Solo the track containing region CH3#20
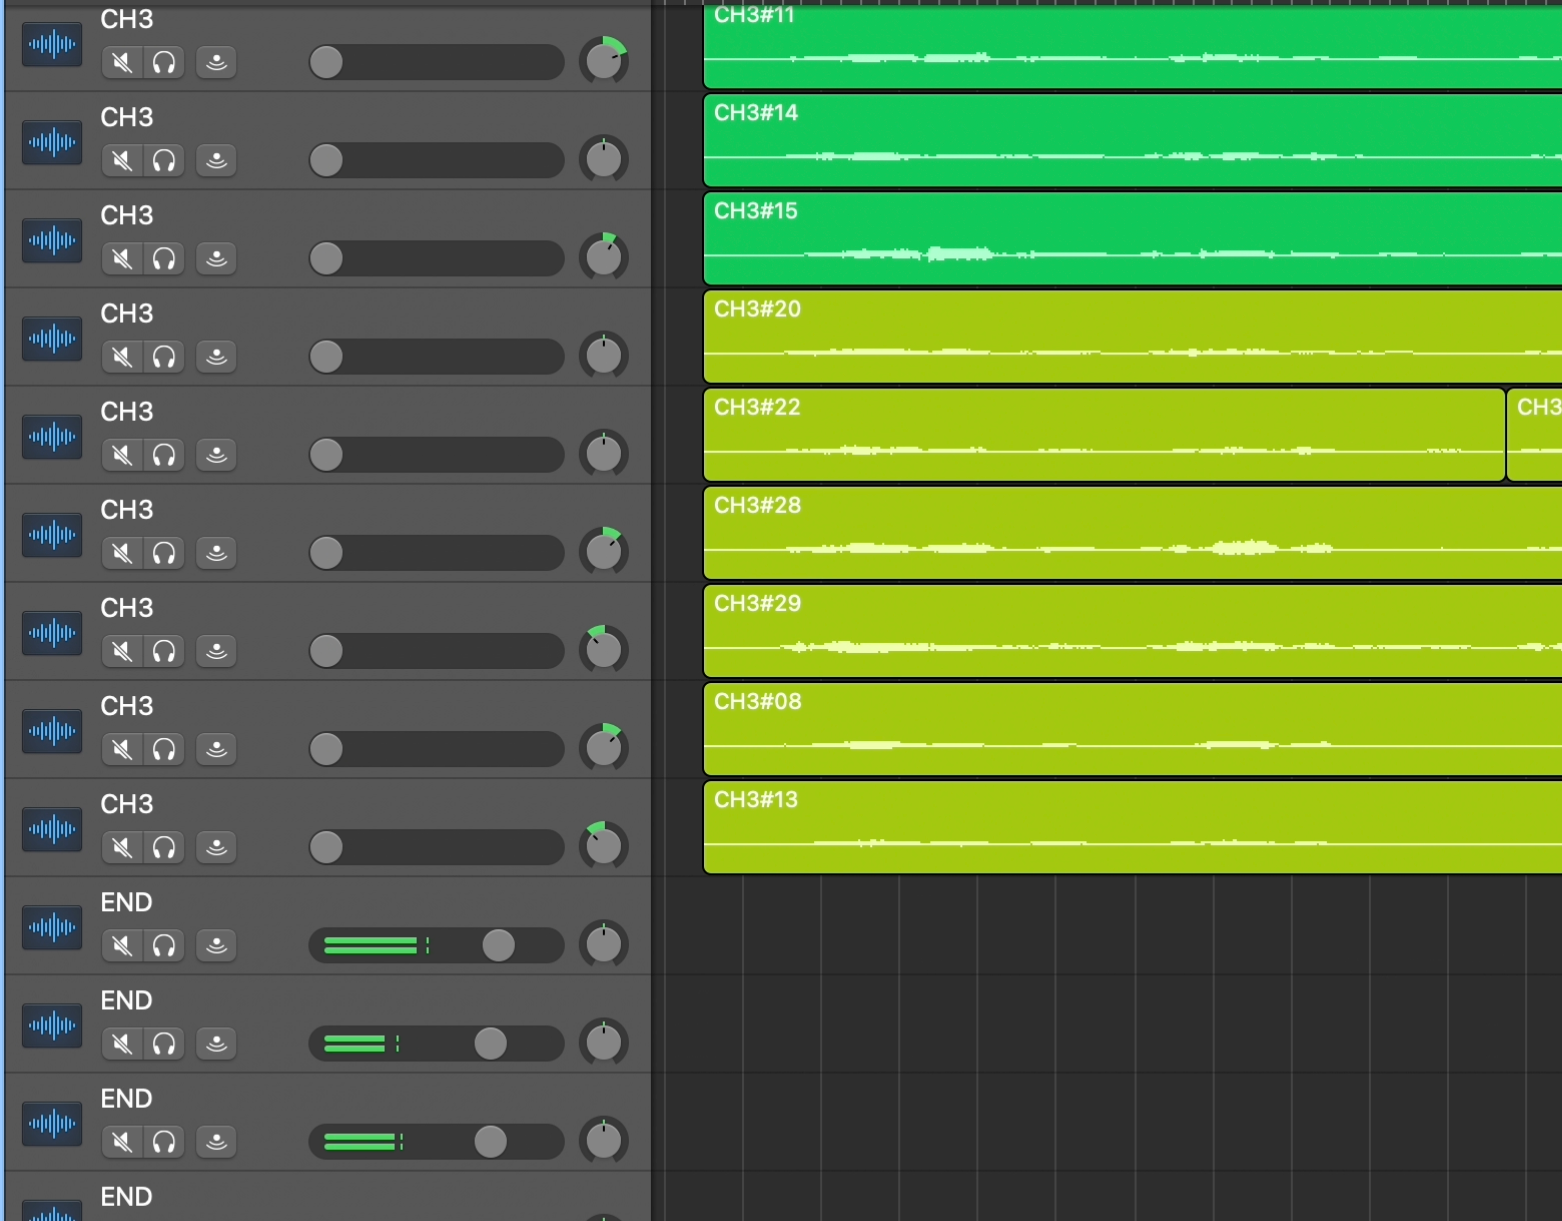Screen dimensions: 1562x1221 click(x=164, y=357)
